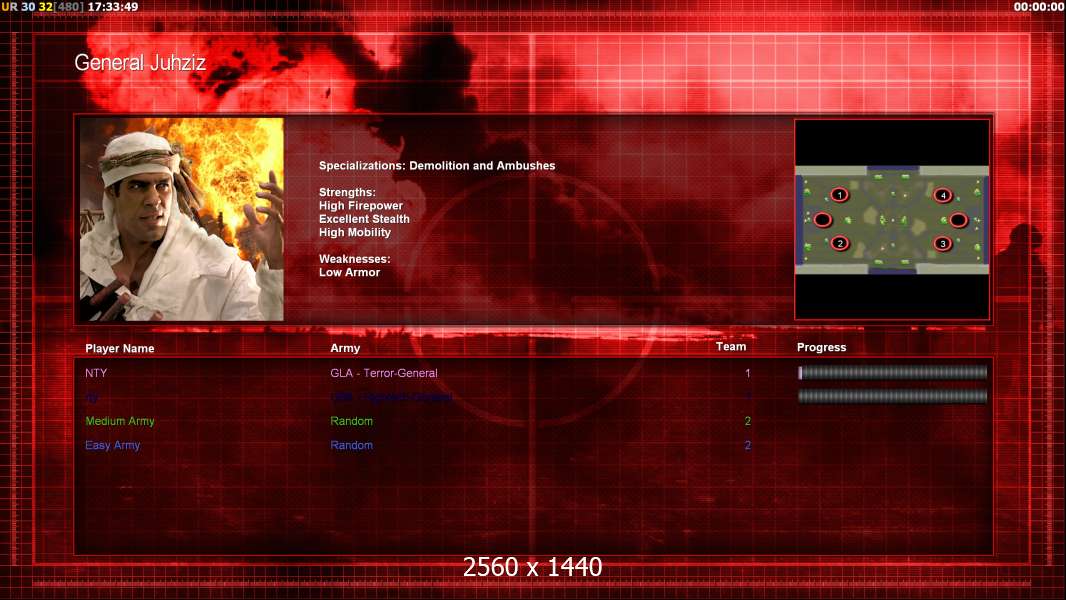Click the 17:33:49 clock readout
This screenshot has height=600, width=1066.
click(x=113, y=6)
